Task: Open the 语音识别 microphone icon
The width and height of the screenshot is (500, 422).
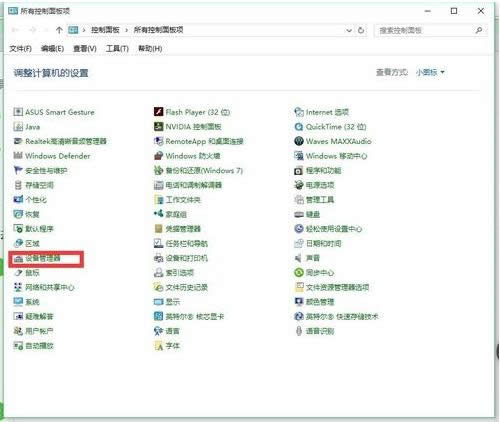Action: (x=299, y=331)
